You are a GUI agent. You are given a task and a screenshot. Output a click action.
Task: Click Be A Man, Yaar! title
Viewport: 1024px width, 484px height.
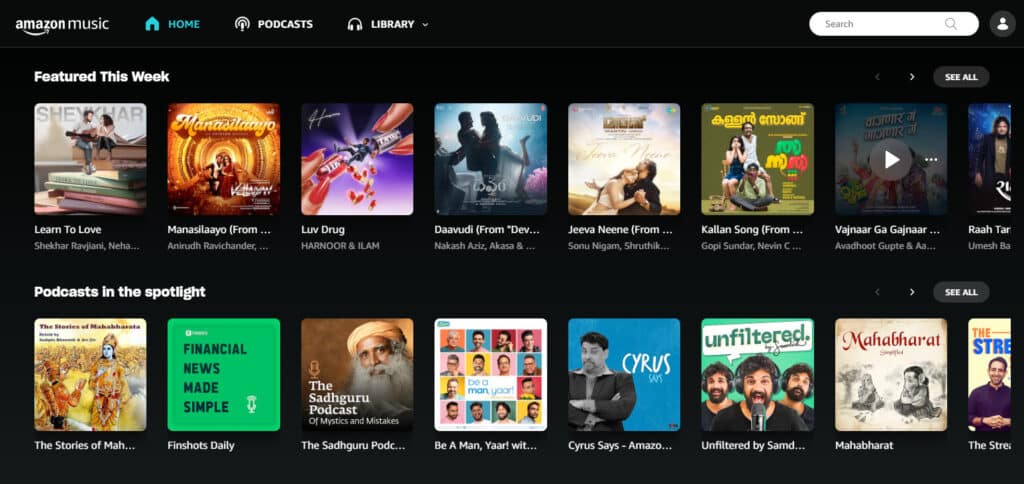coord(486,445)
